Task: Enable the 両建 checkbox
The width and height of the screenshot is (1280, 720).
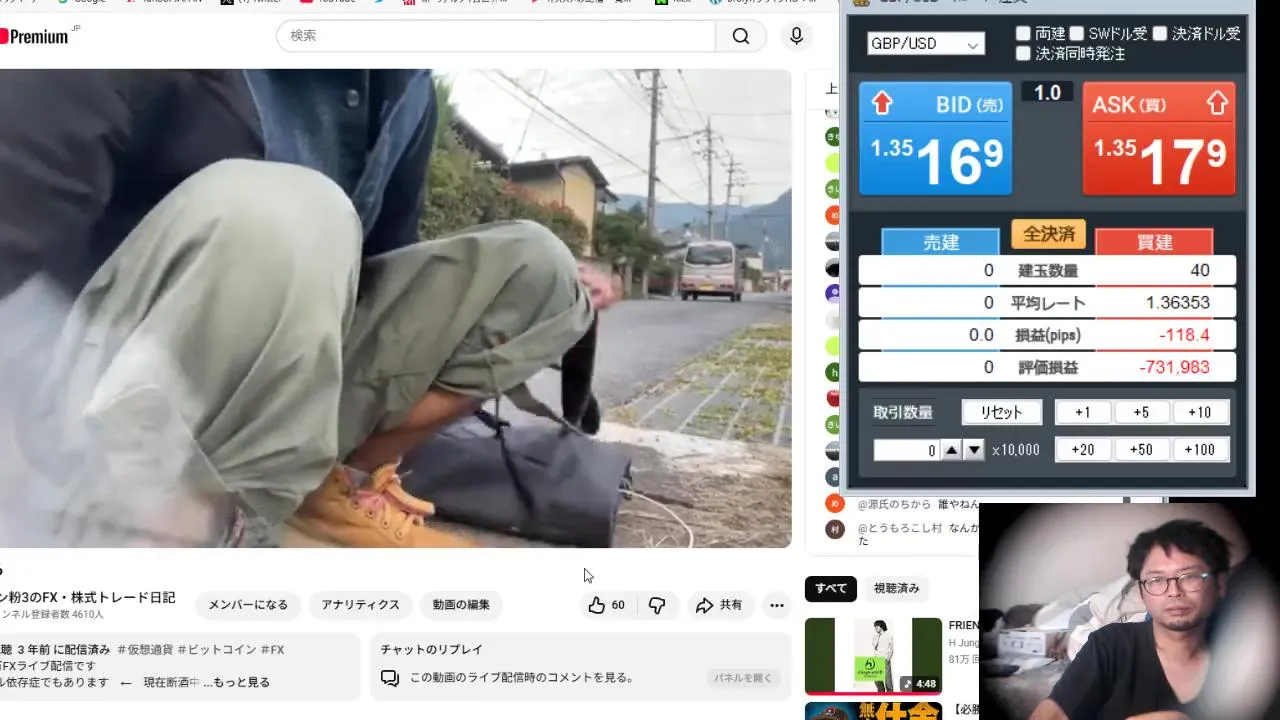Action: tap(1023, 34)
